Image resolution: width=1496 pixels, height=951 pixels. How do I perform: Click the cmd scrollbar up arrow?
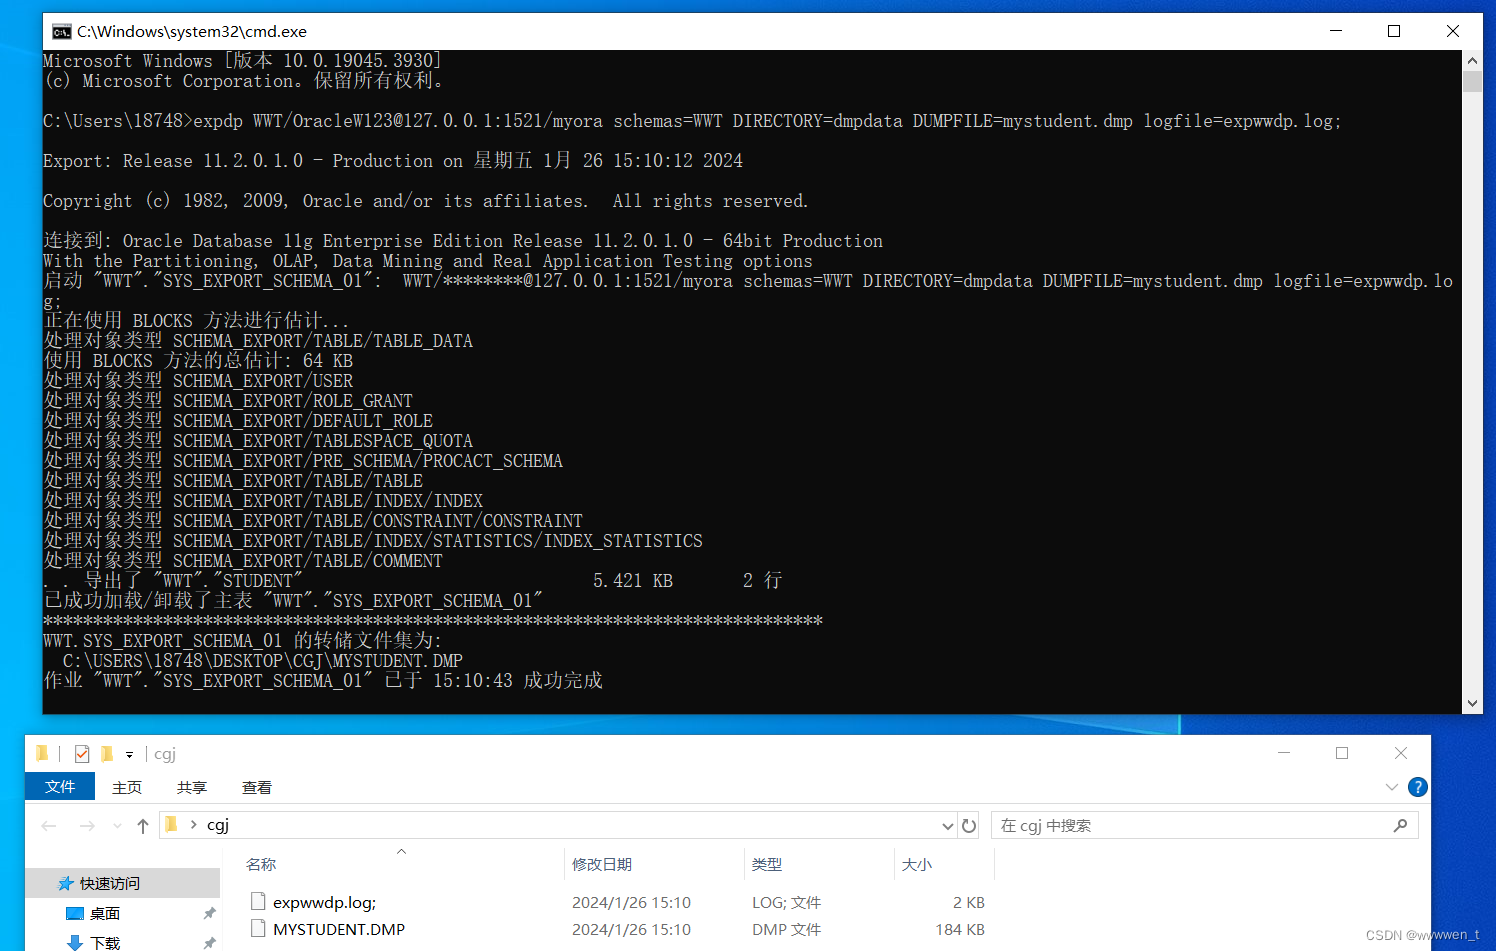pos(1472,60)
